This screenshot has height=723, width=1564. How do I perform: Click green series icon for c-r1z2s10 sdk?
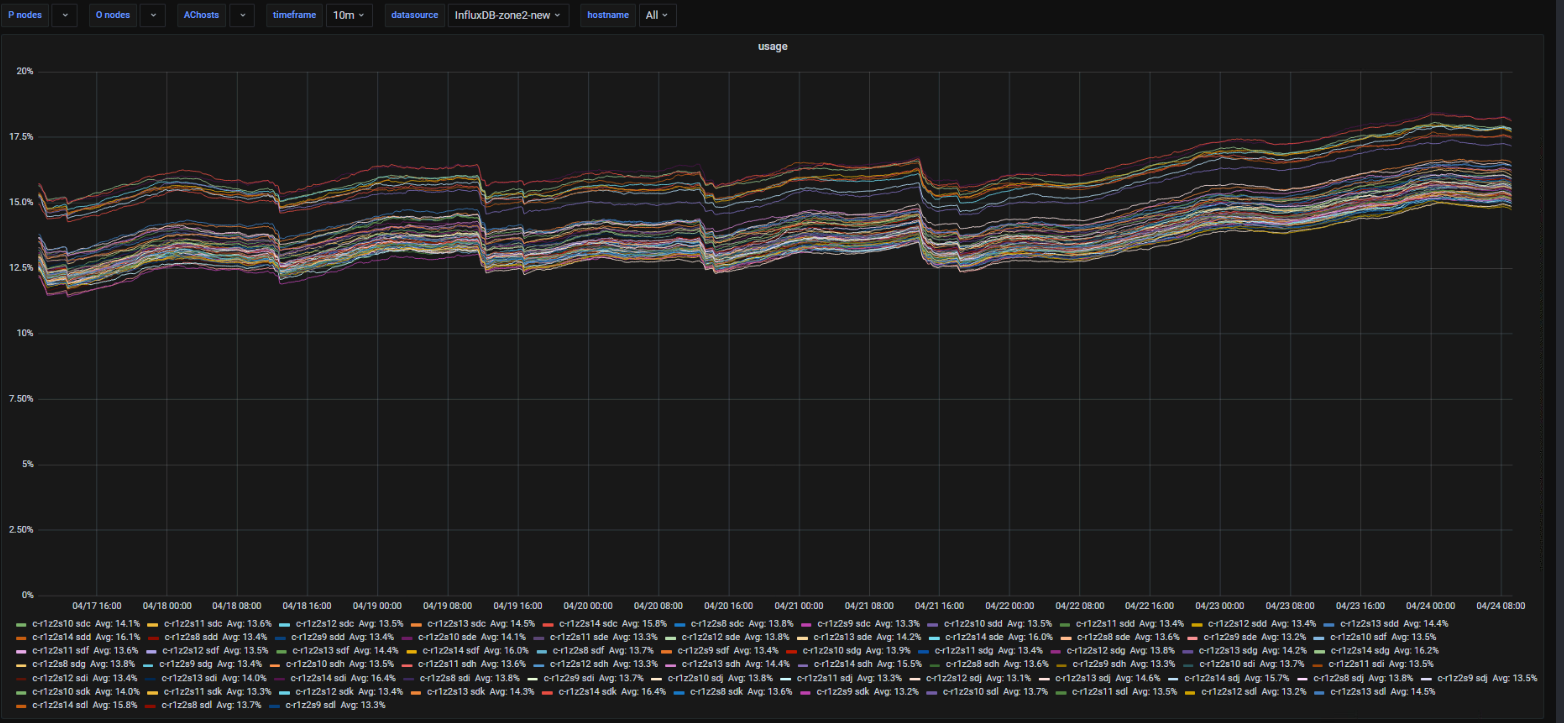[x=22, y=691]
